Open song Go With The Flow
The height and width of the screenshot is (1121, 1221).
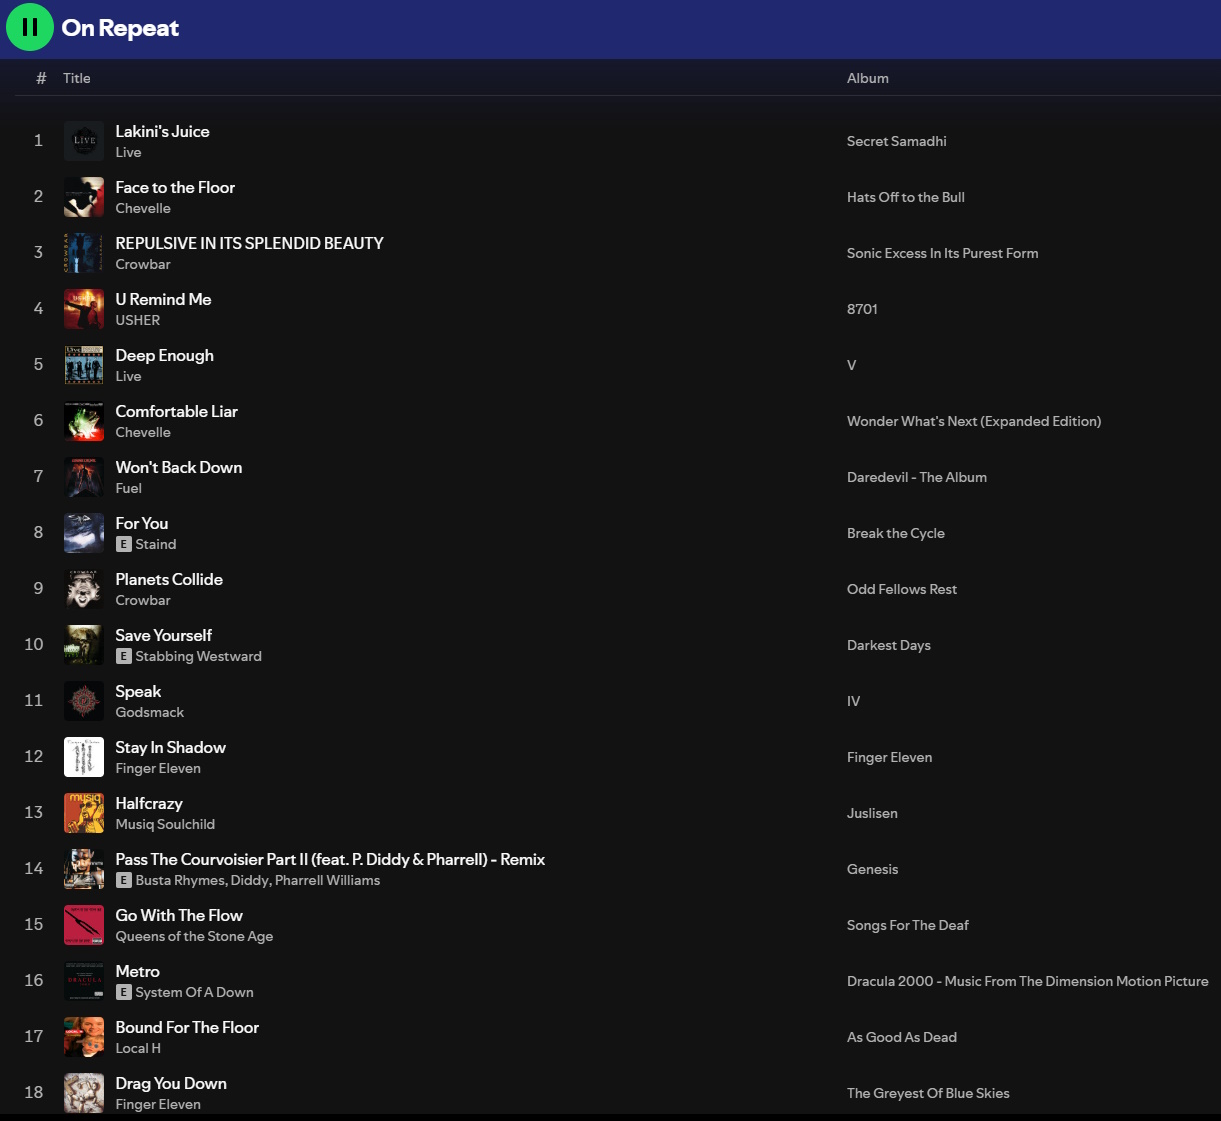pos(179,915)
